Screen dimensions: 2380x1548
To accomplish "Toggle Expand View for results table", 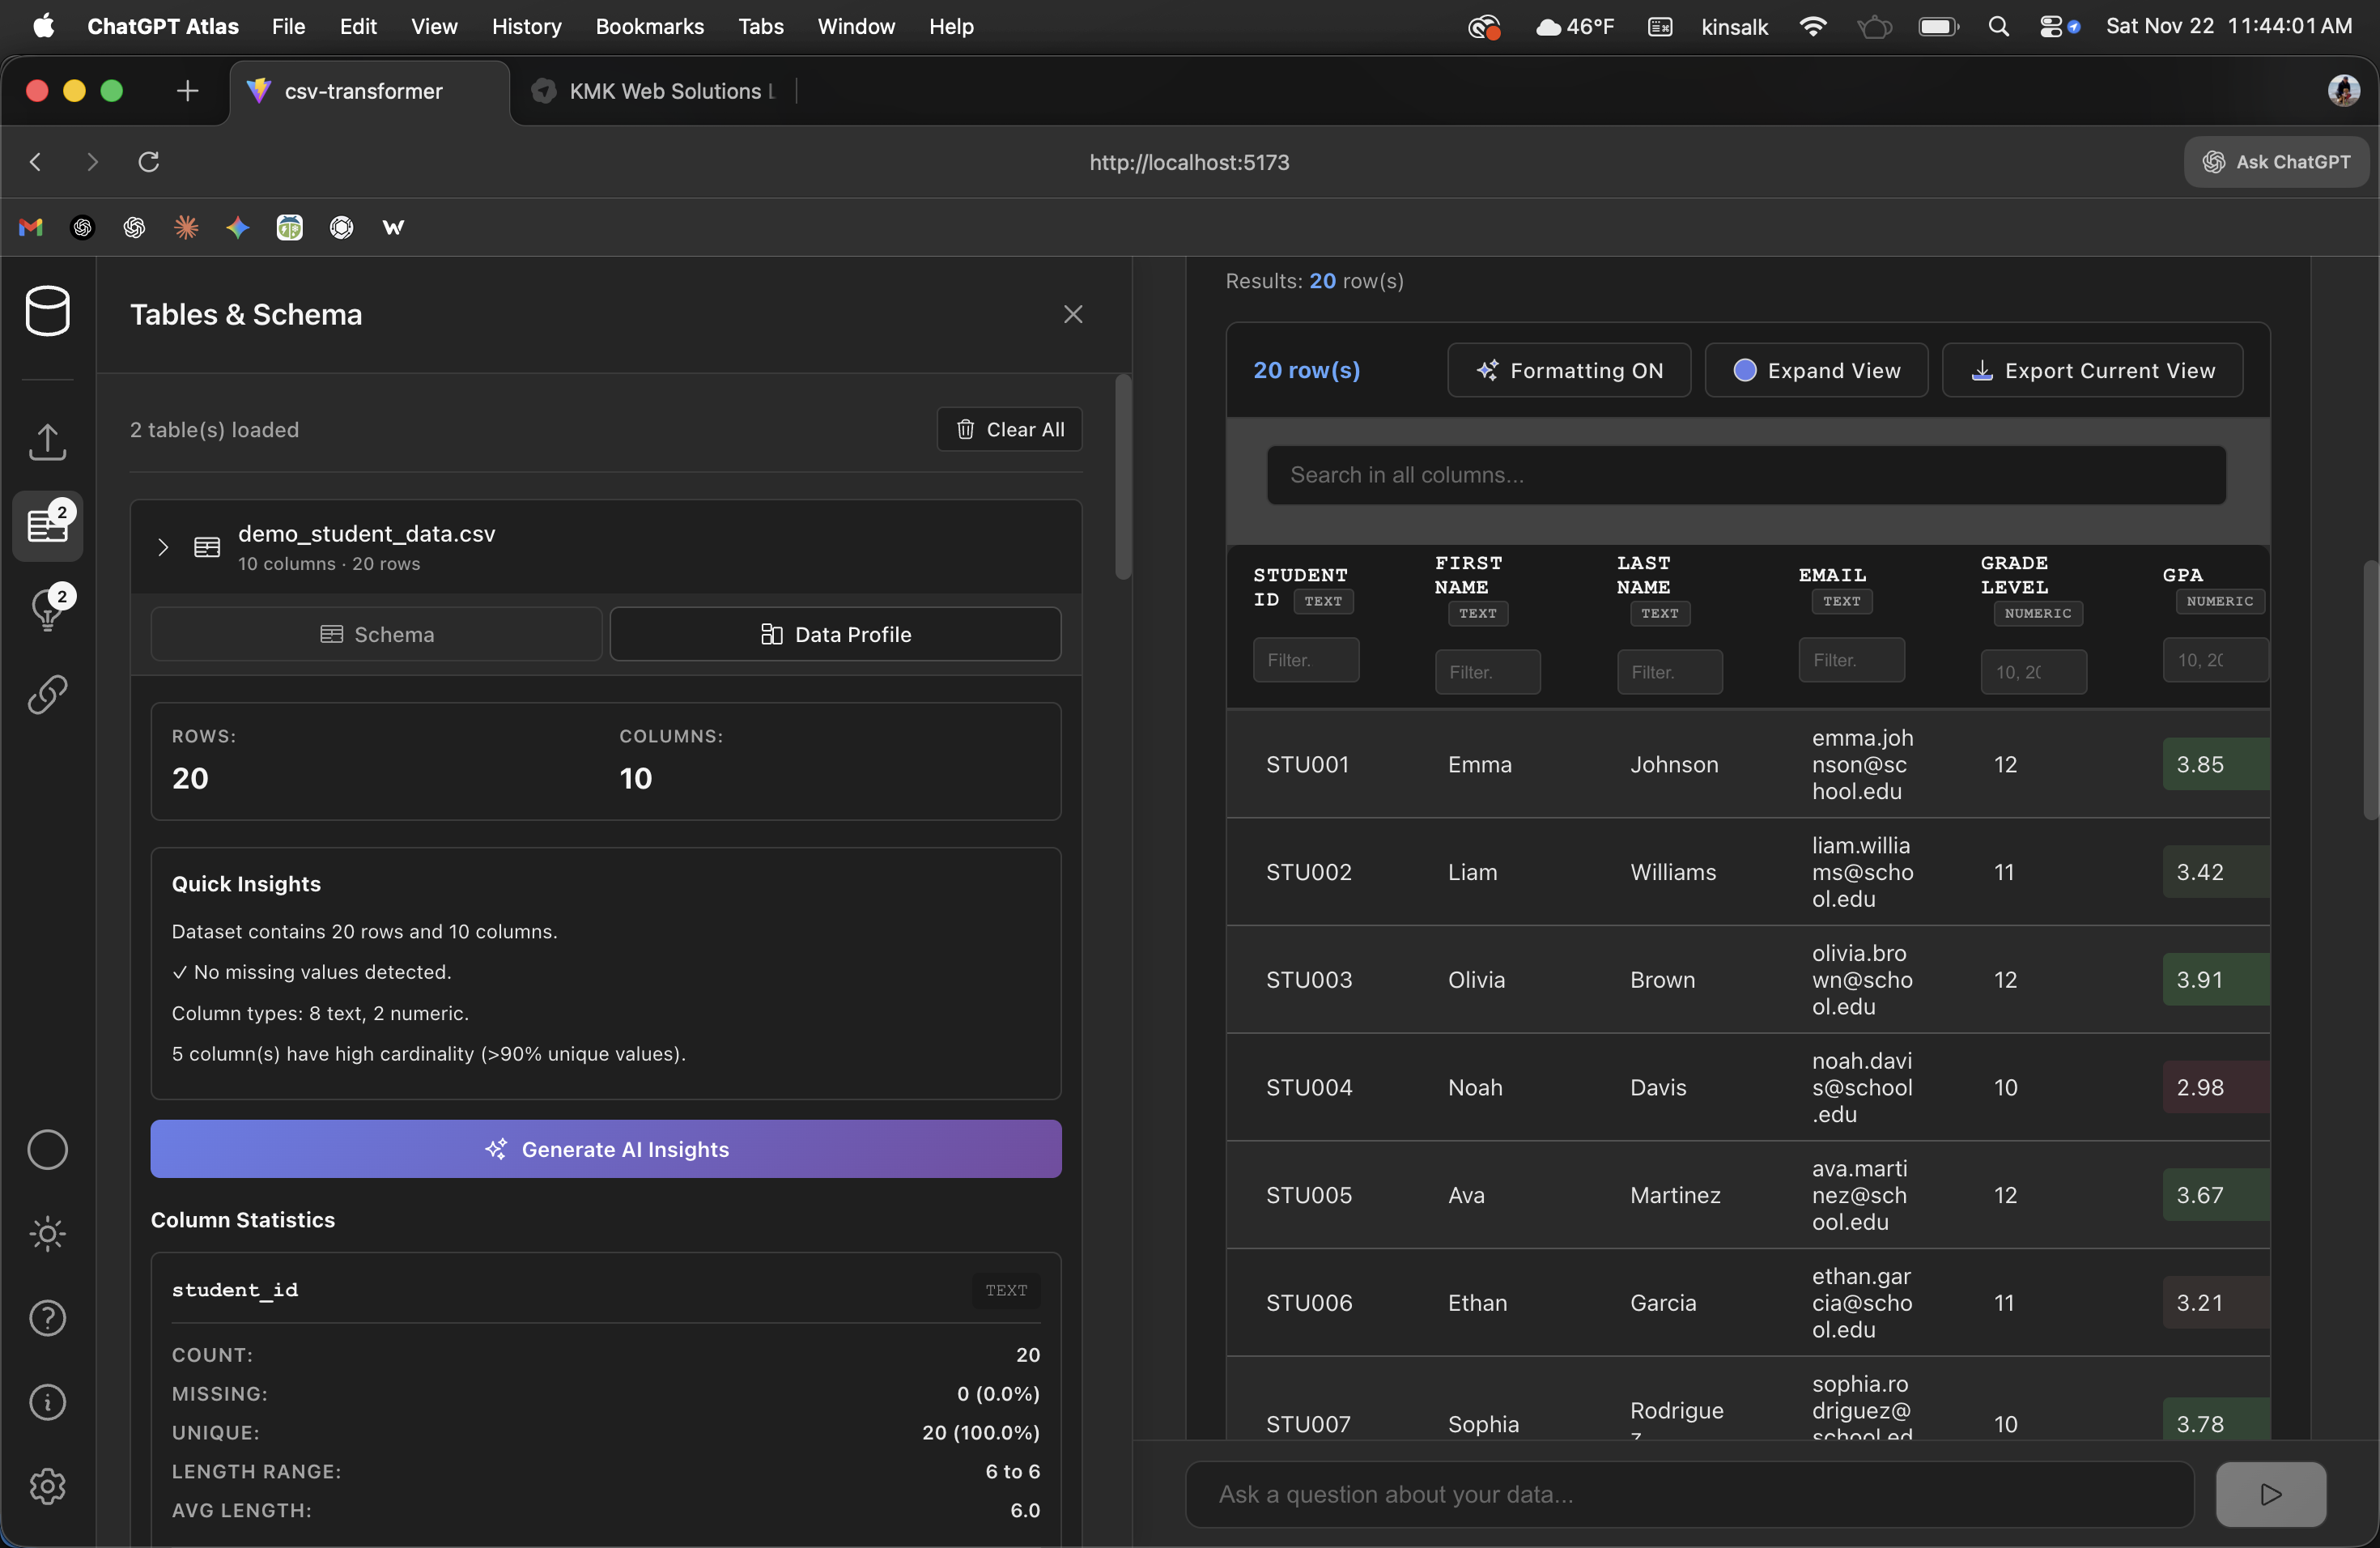I will (x=1815, y=370).
